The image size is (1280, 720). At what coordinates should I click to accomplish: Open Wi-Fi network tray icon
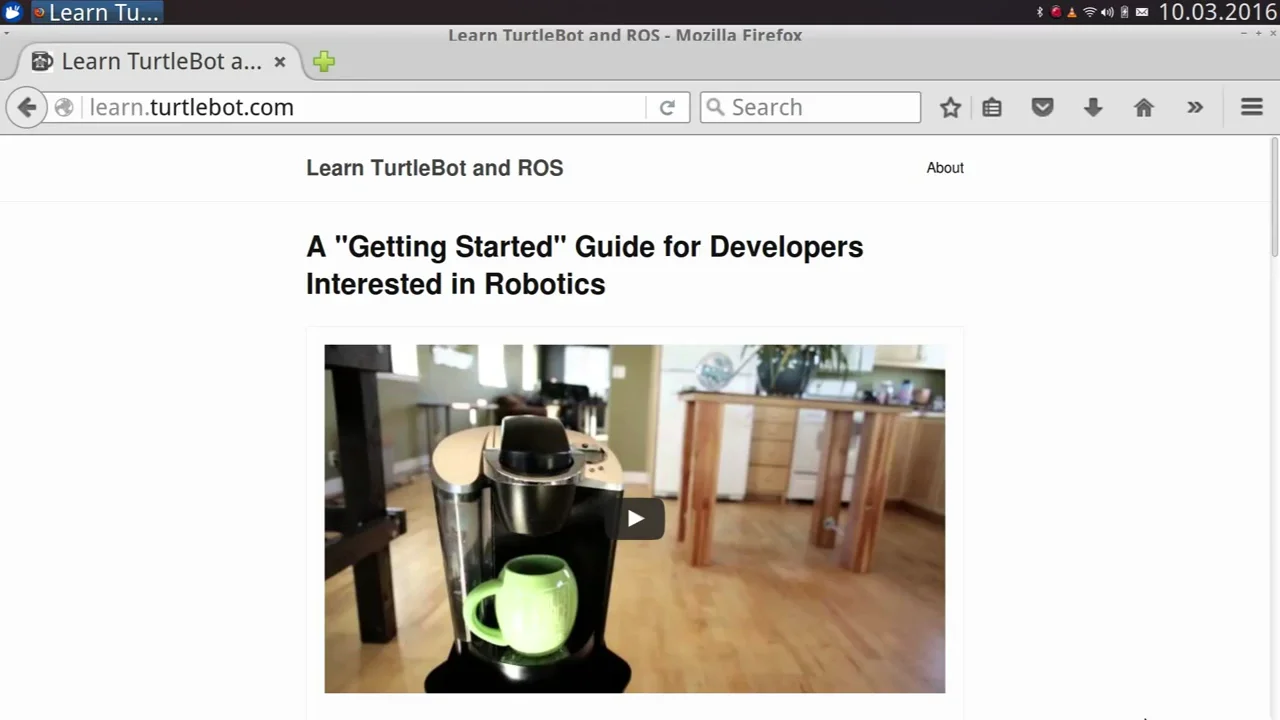(x=1090, y=12)
